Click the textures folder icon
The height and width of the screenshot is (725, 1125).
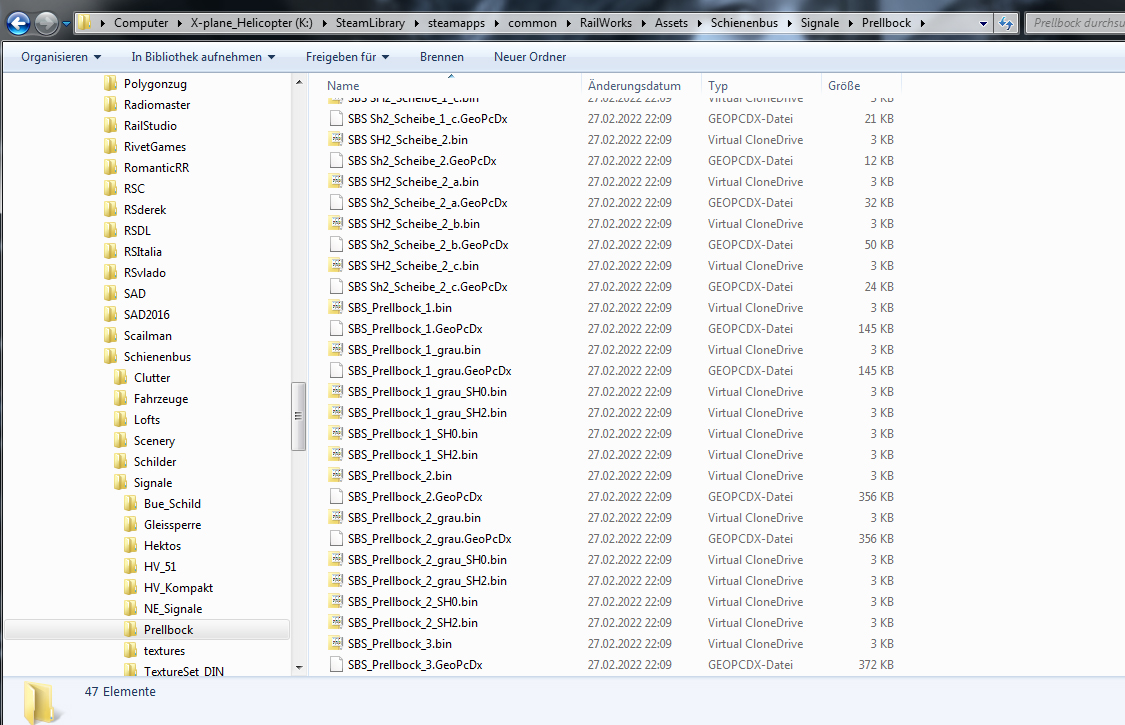[x=131, y=651]
